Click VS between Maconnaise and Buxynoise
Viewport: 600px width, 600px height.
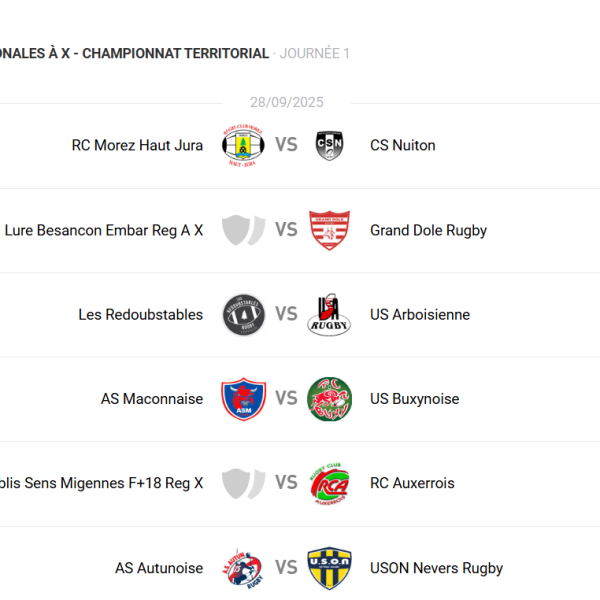tap(286, 399)
